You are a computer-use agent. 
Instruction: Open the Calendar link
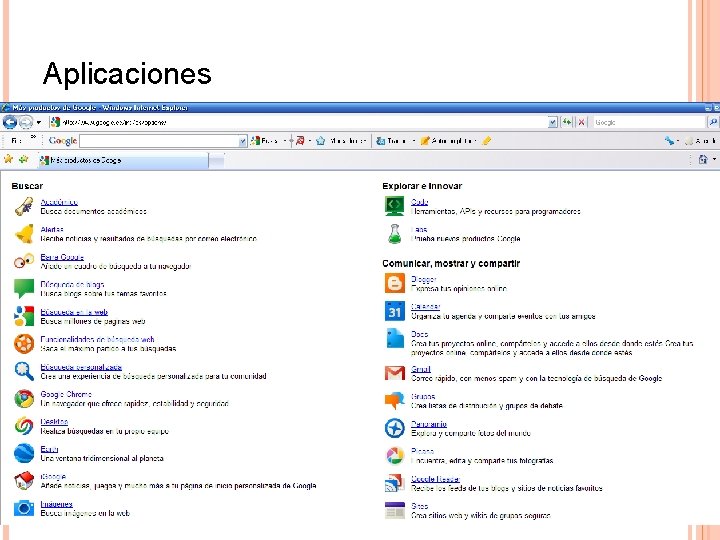[426, 306]
